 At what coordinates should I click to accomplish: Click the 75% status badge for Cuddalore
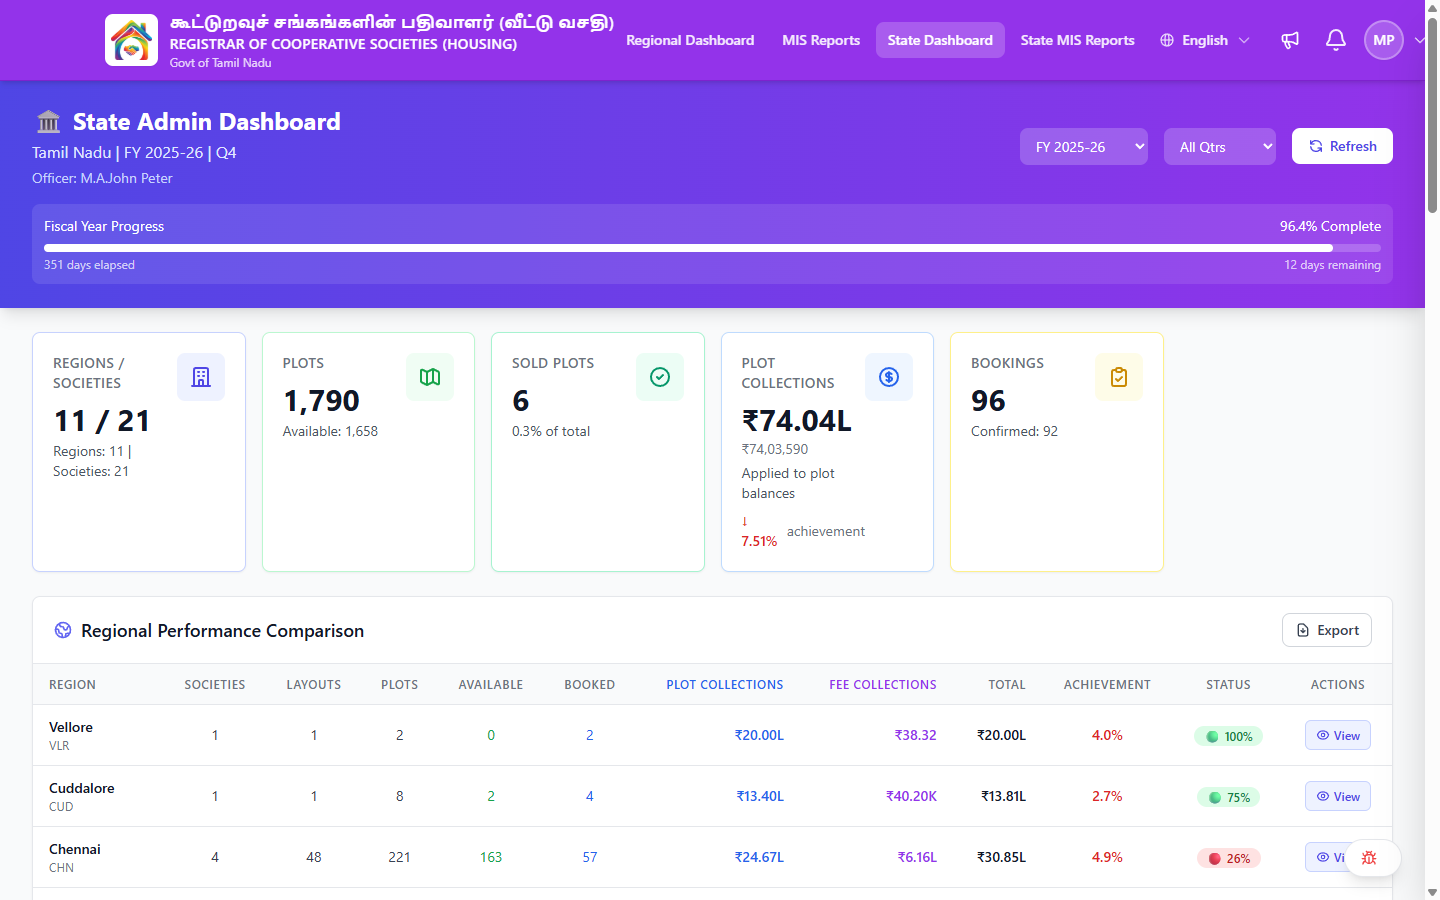(1228, 797)
